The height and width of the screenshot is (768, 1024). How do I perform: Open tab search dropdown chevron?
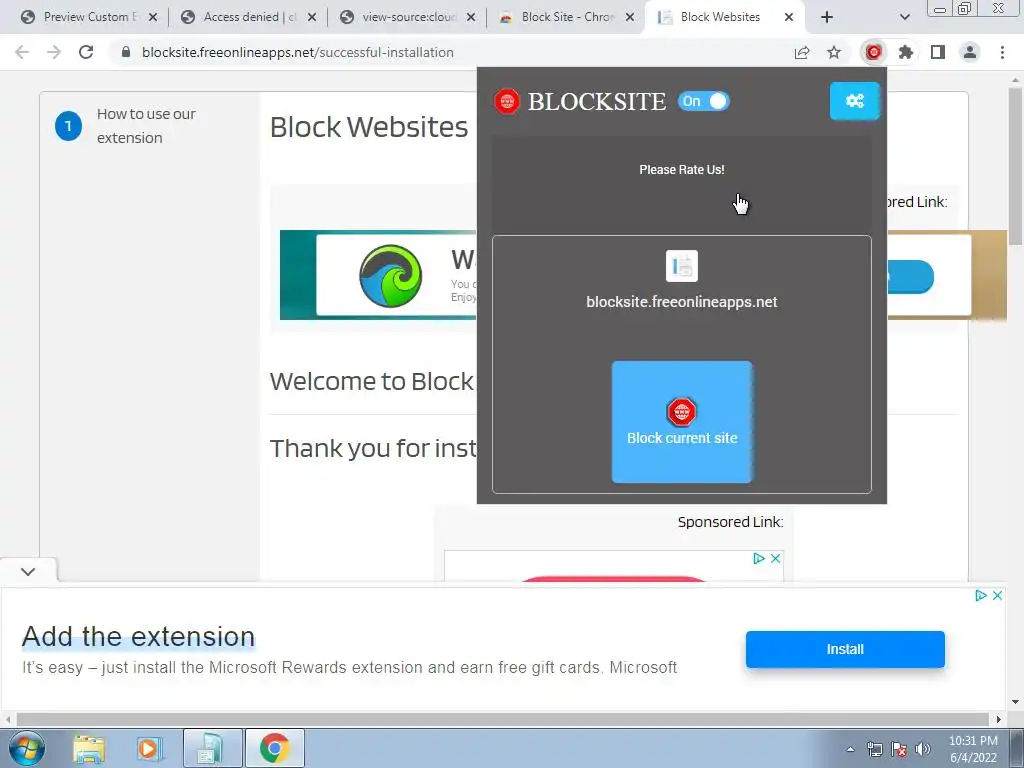(904, 17)
